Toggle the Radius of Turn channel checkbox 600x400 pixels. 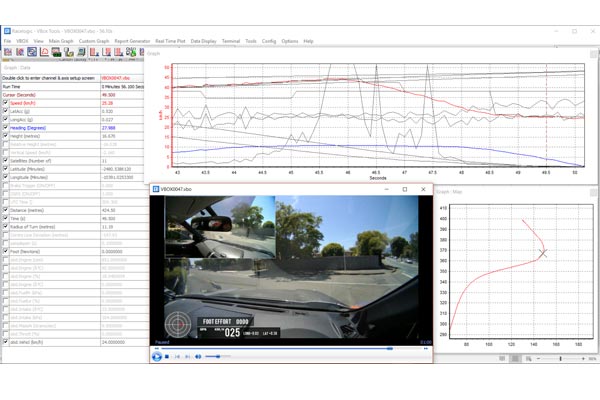pyautogui.click(x=5, y=227)
